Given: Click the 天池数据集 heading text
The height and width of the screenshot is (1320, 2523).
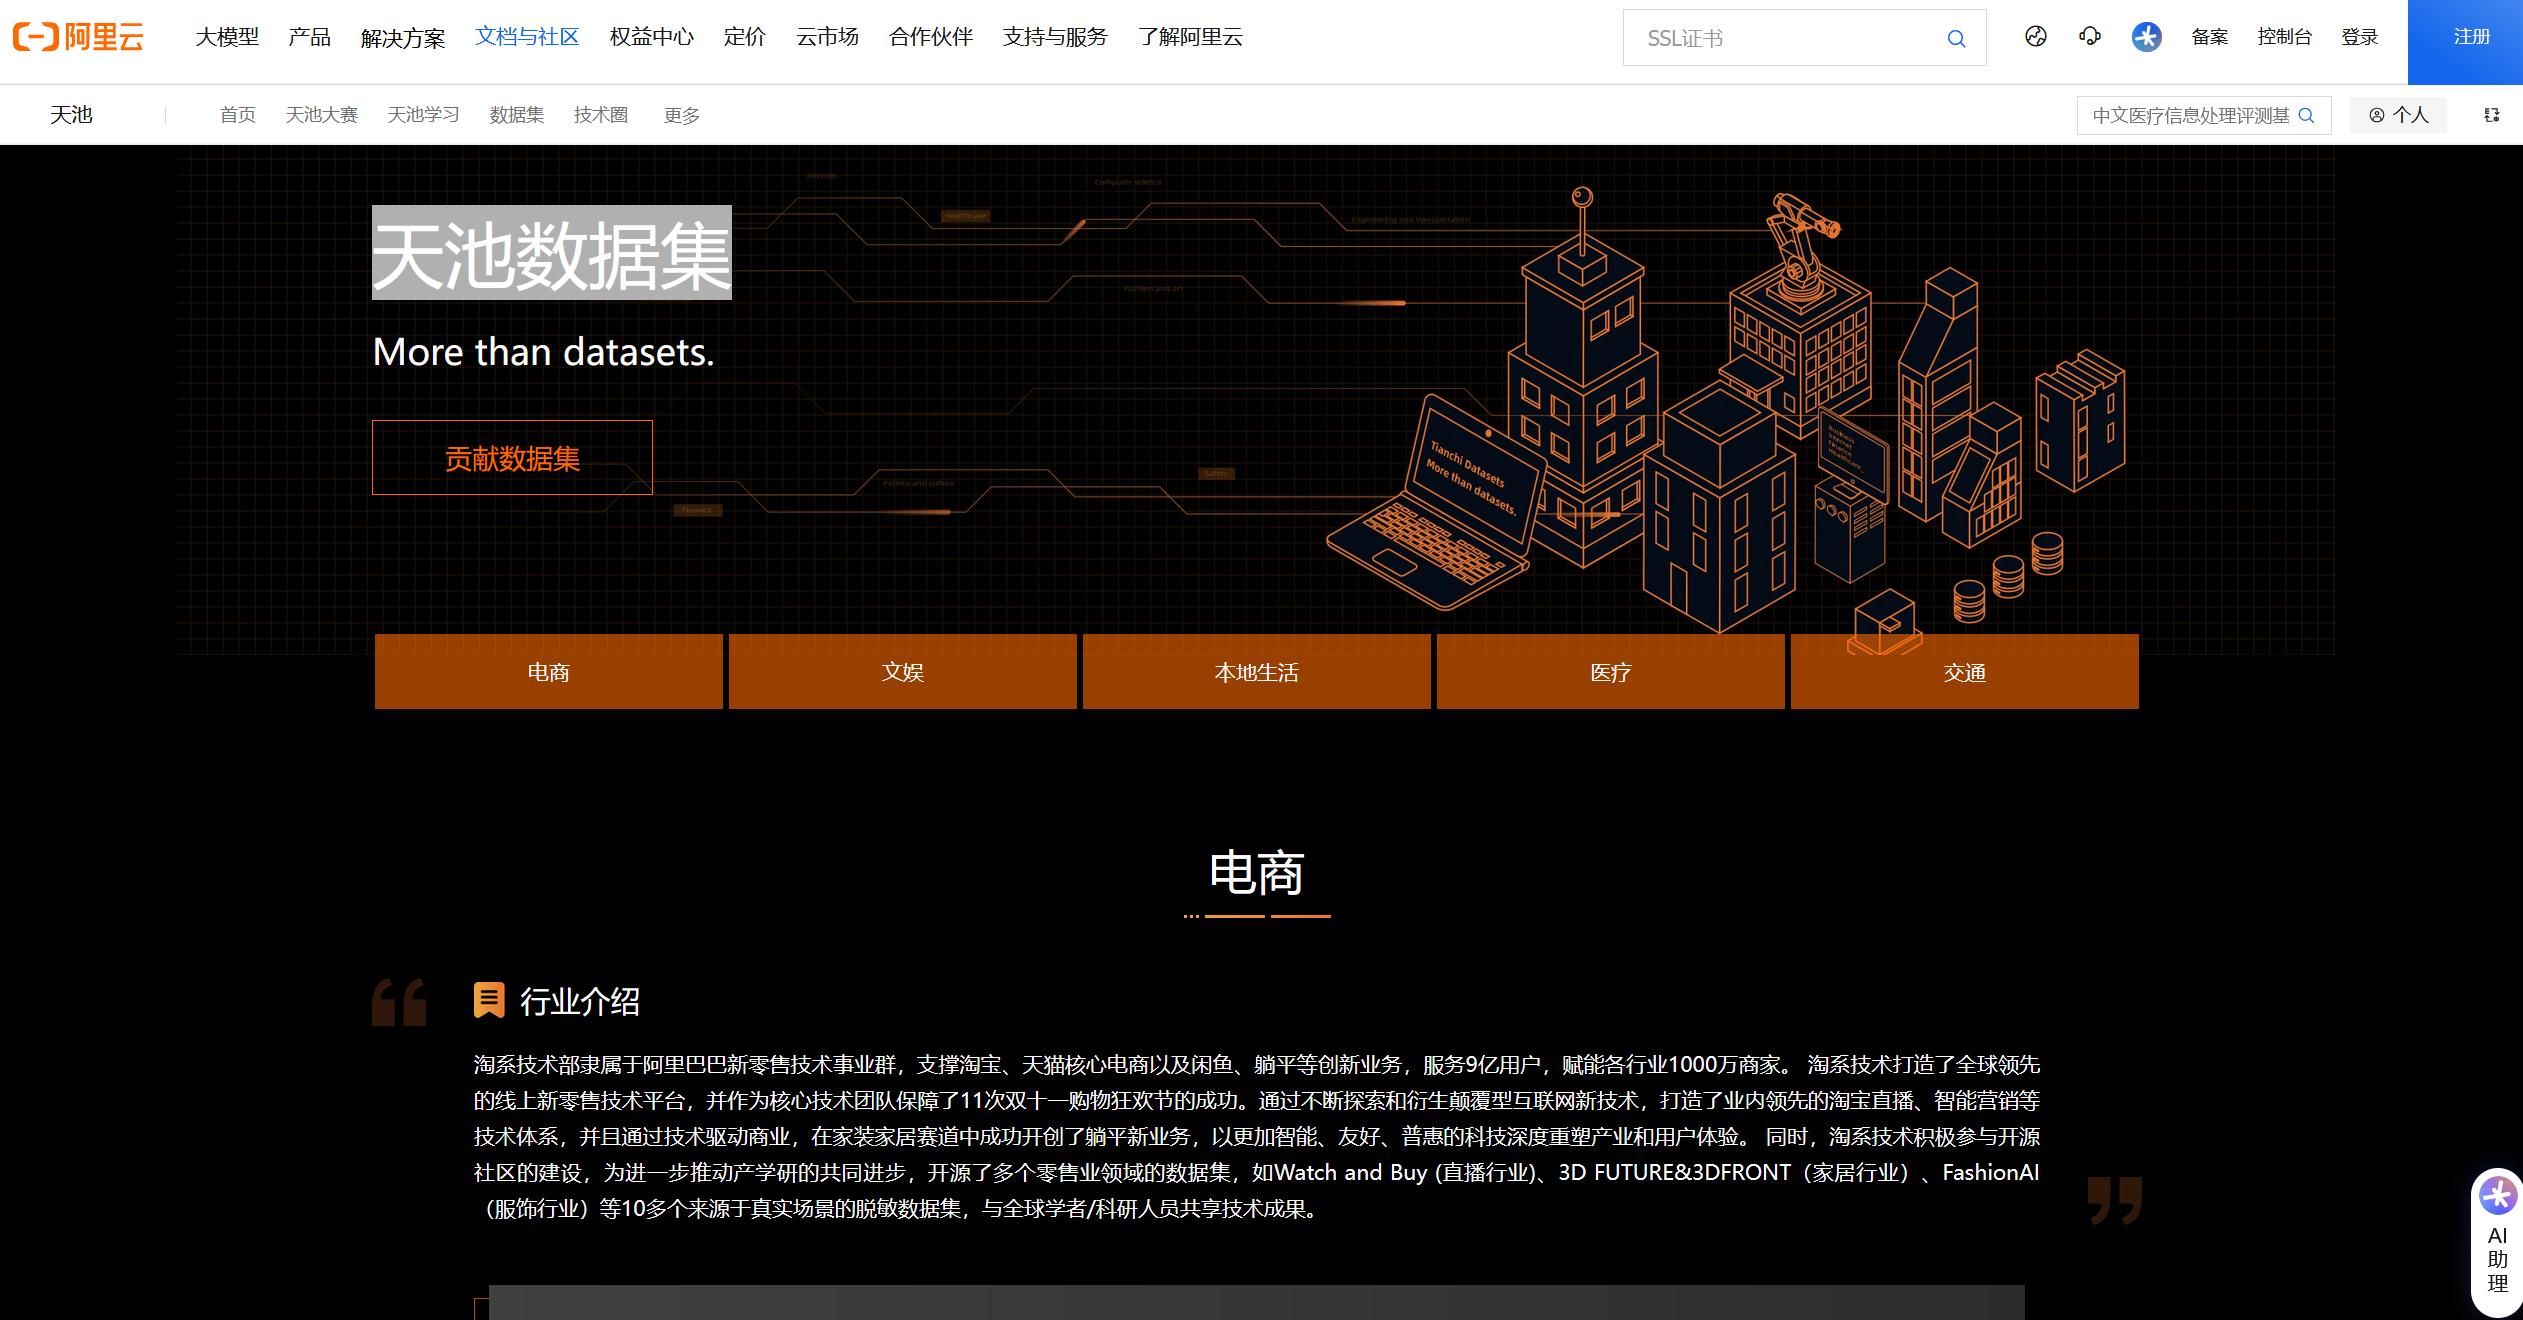Looking at the screenshot, I should click(552, 253).
